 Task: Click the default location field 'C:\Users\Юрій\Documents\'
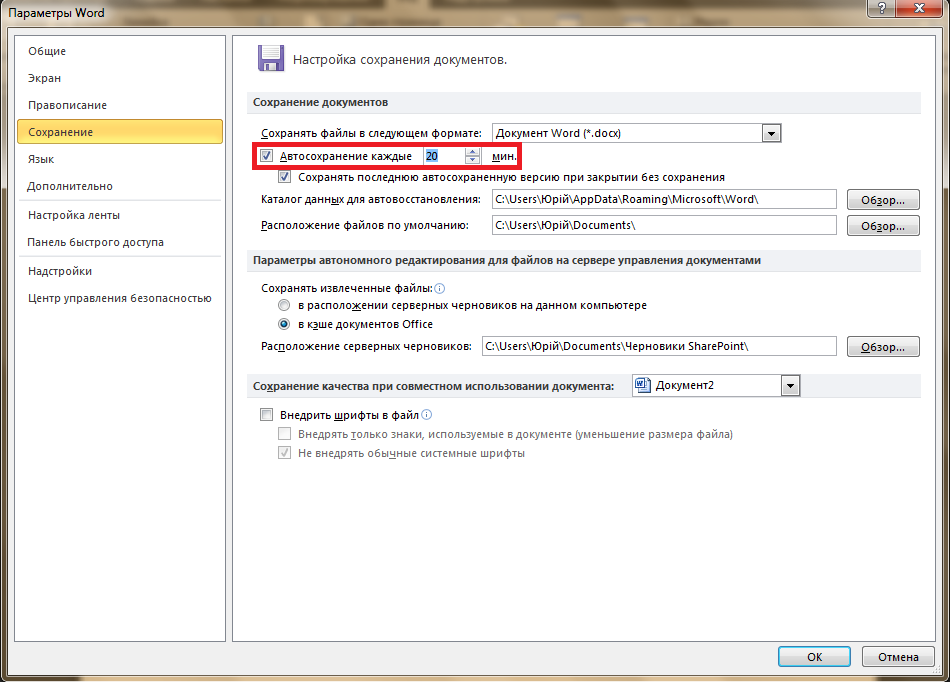pos(664,225)
